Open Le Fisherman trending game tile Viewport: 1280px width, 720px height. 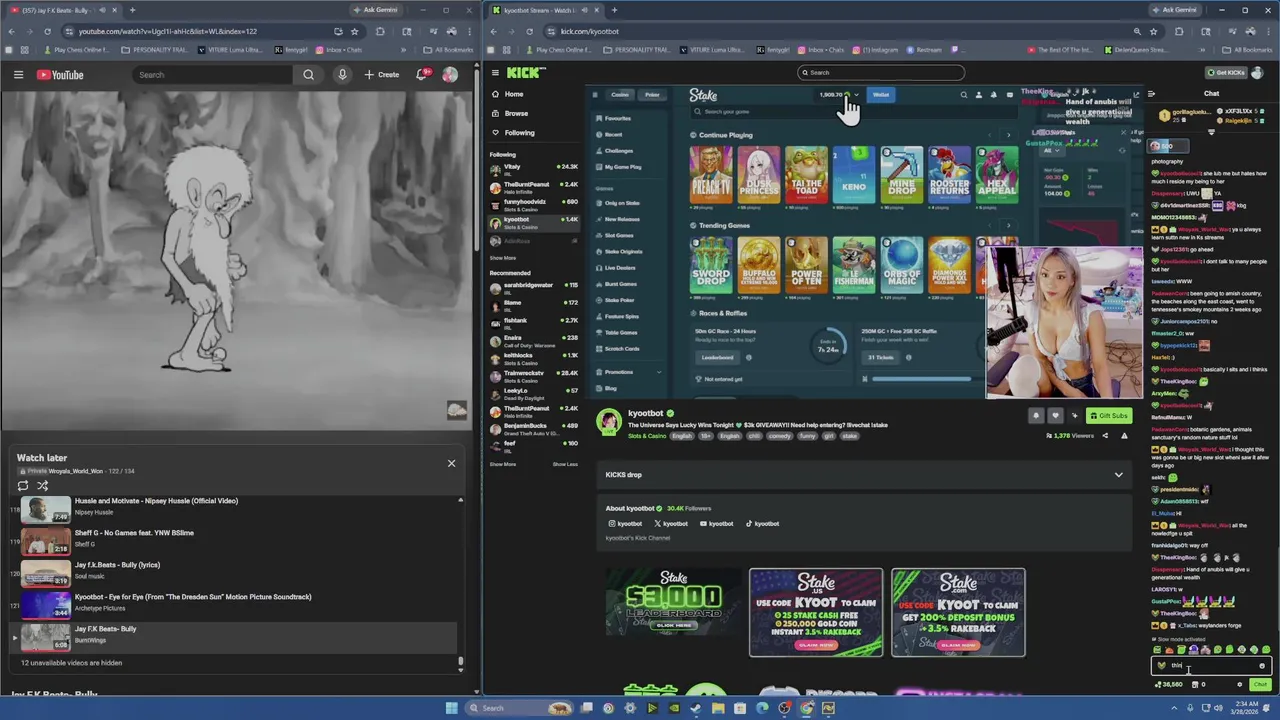[x=854, y=266]
